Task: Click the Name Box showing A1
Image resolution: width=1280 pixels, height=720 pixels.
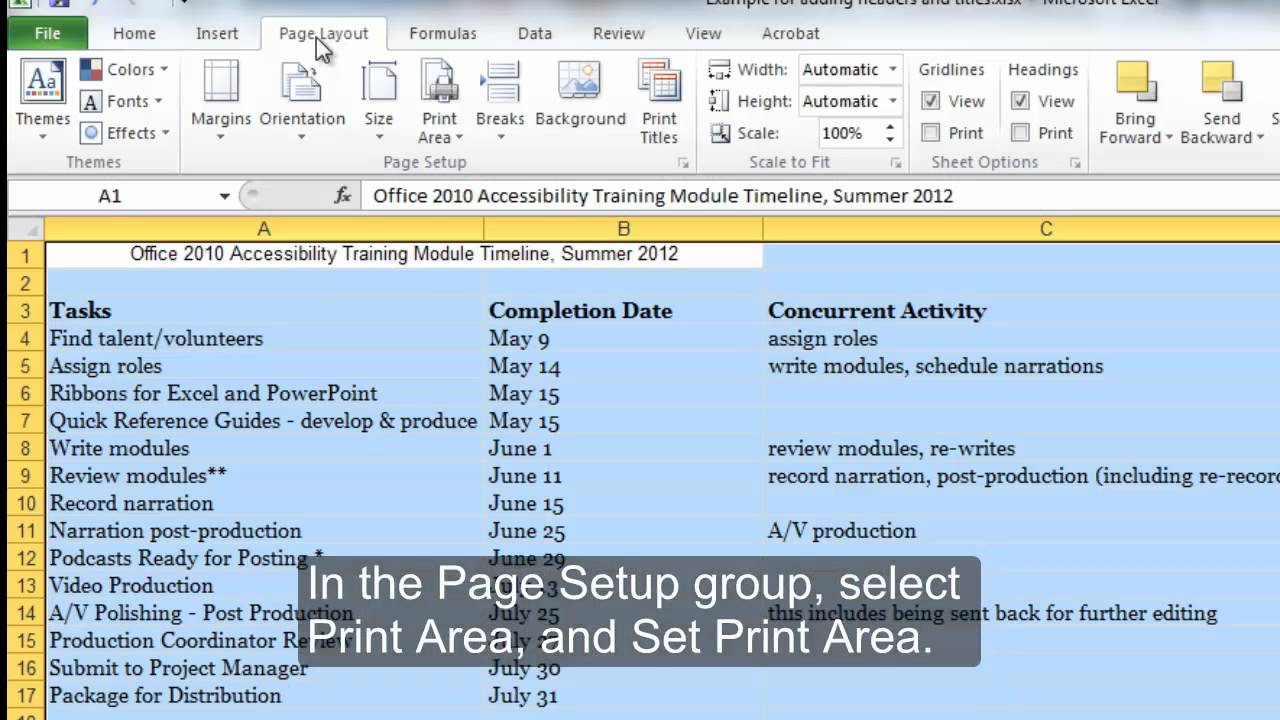Action: point(110,196)
